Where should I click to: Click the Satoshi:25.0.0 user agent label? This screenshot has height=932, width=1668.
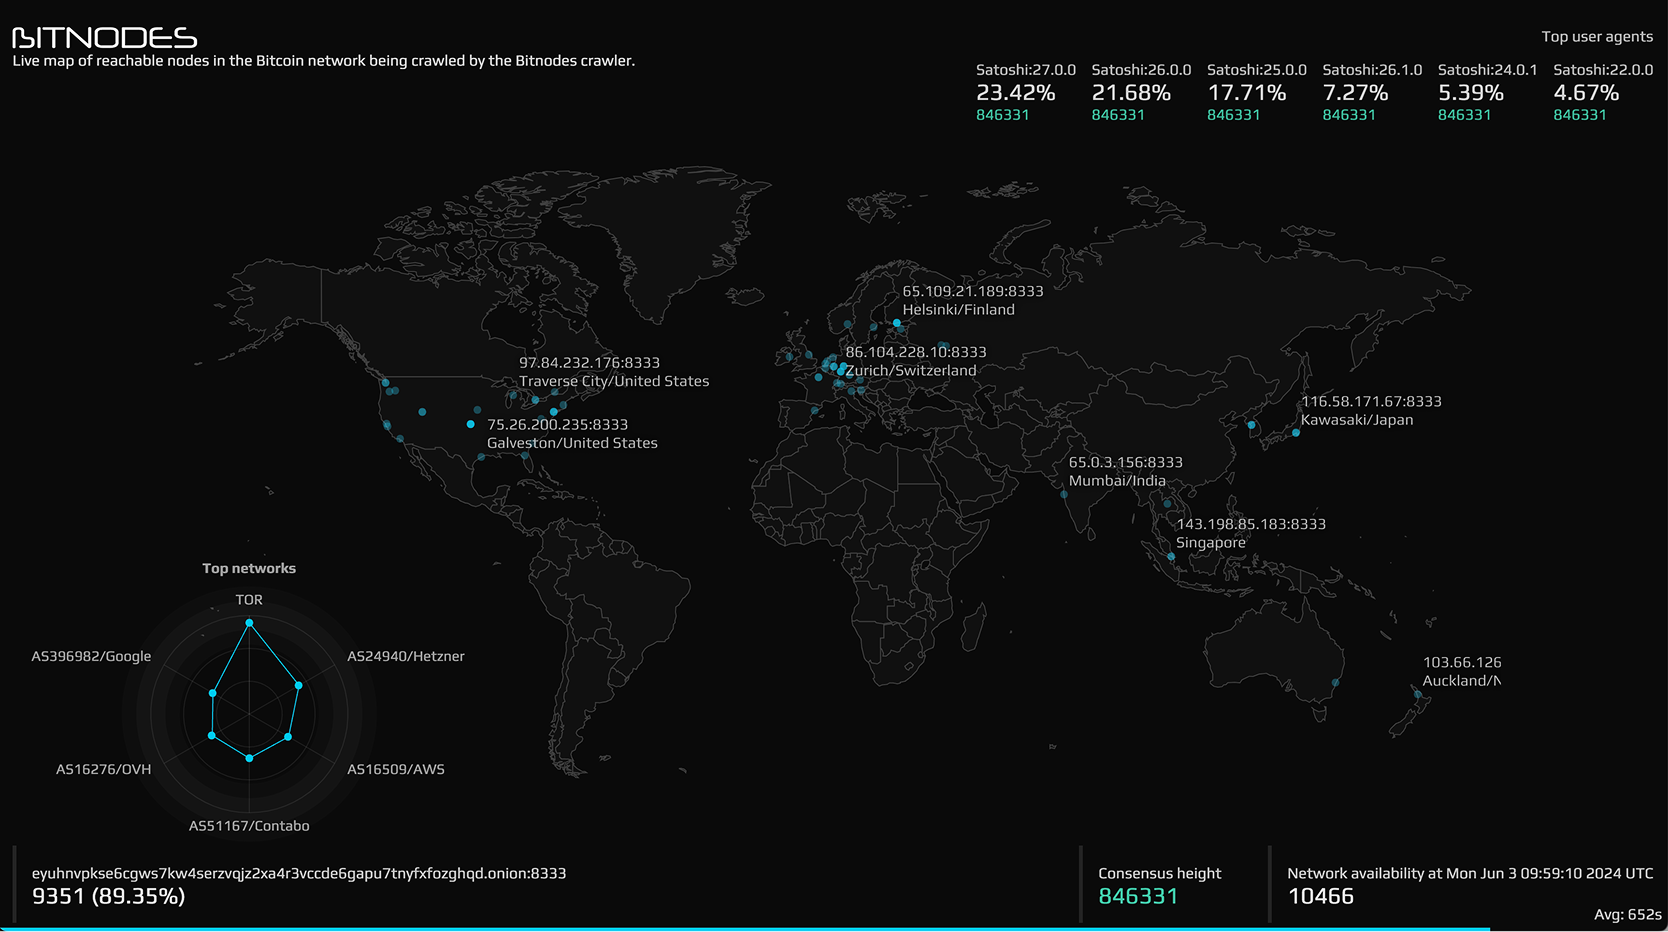[x=1257, y=70]
